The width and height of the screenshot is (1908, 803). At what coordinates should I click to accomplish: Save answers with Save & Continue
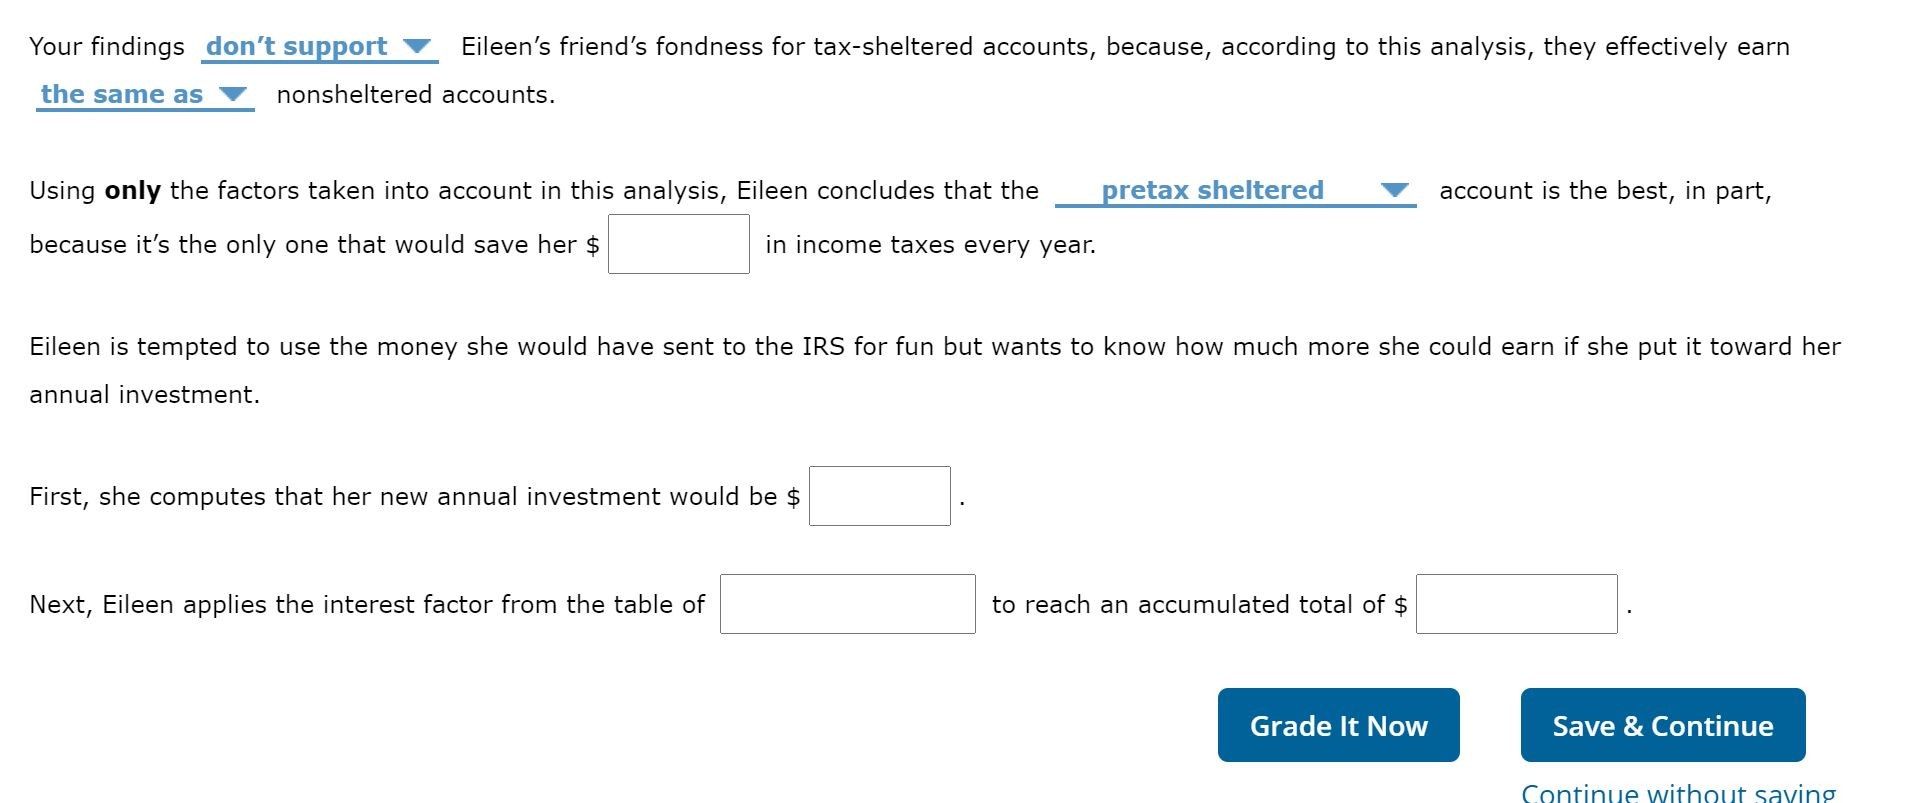click(x=1662, y=725)
